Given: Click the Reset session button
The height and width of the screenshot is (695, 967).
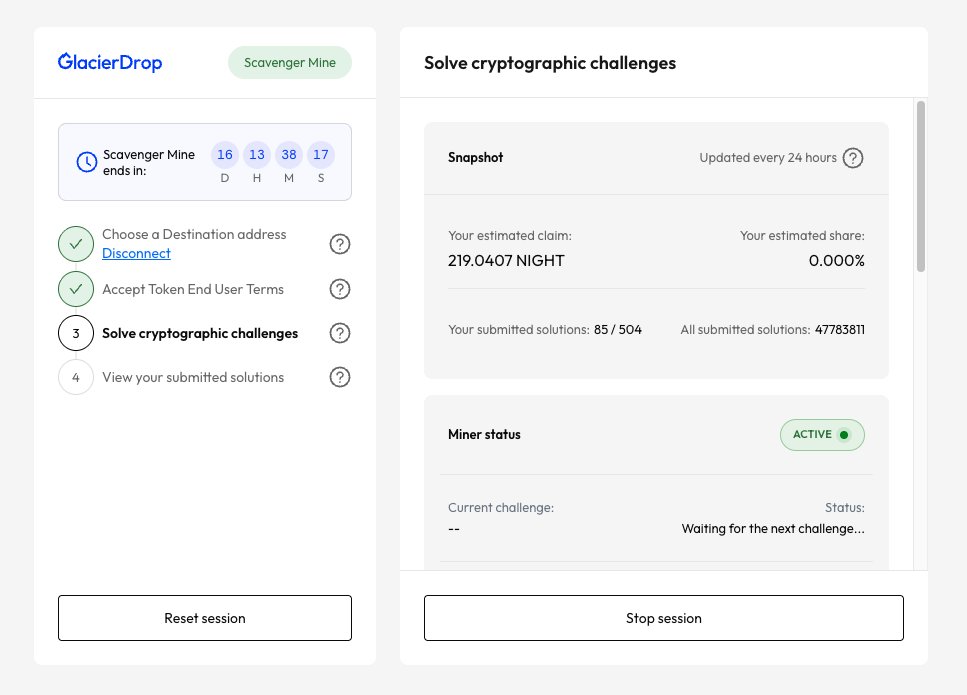Looking at the screenshot, I should click(x=205, y=618).
